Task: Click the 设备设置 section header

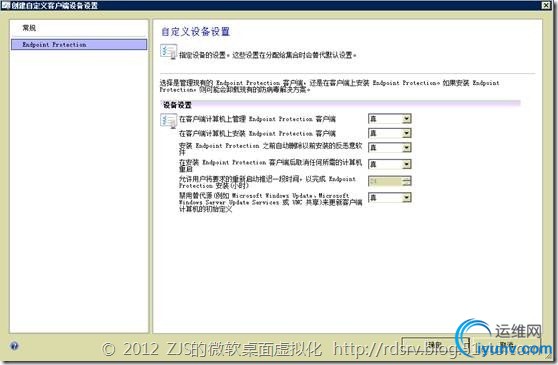Action: pos(177,105)
